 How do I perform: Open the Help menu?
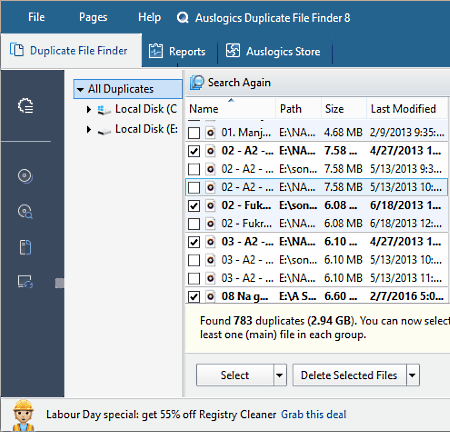[x=149, y=17]
